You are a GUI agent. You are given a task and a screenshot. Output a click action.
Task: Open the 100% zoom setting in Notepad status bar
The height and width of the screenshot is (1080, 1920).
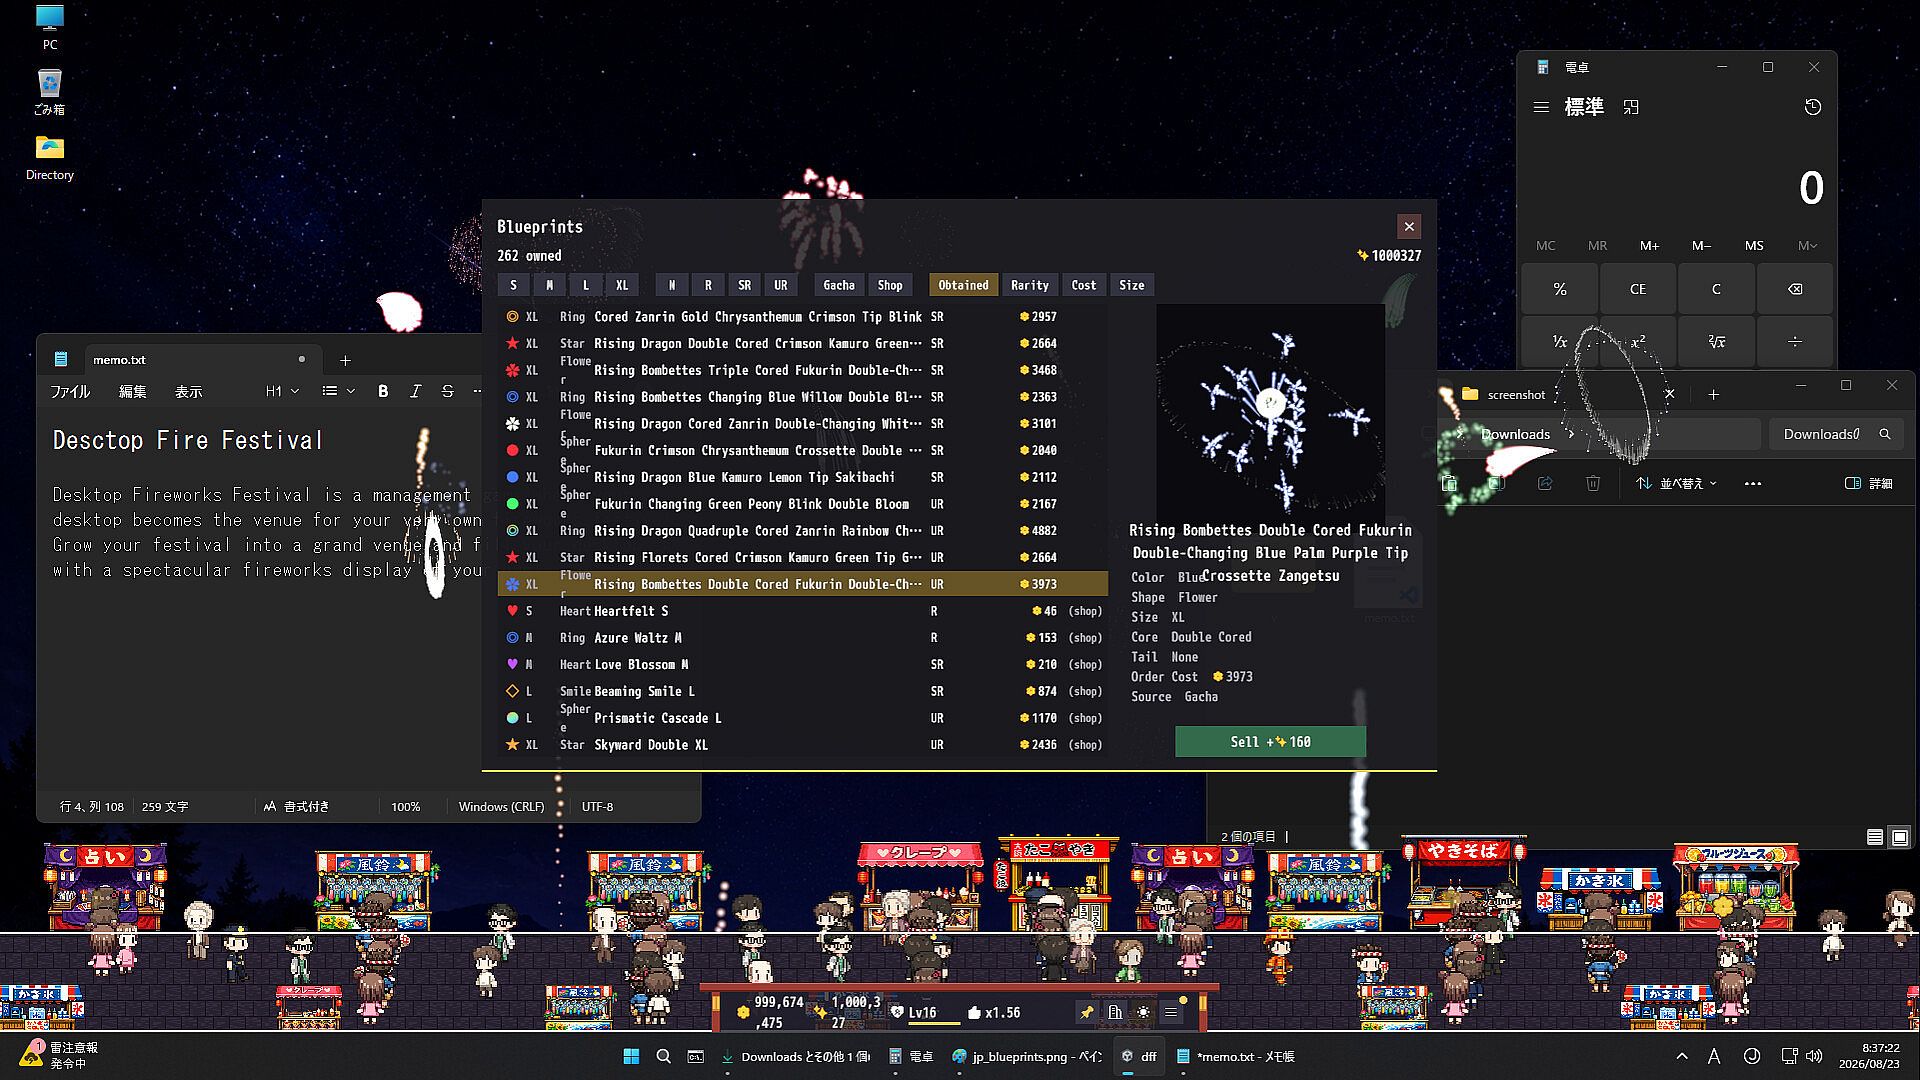pyautogui.click(x=405, y=807)
